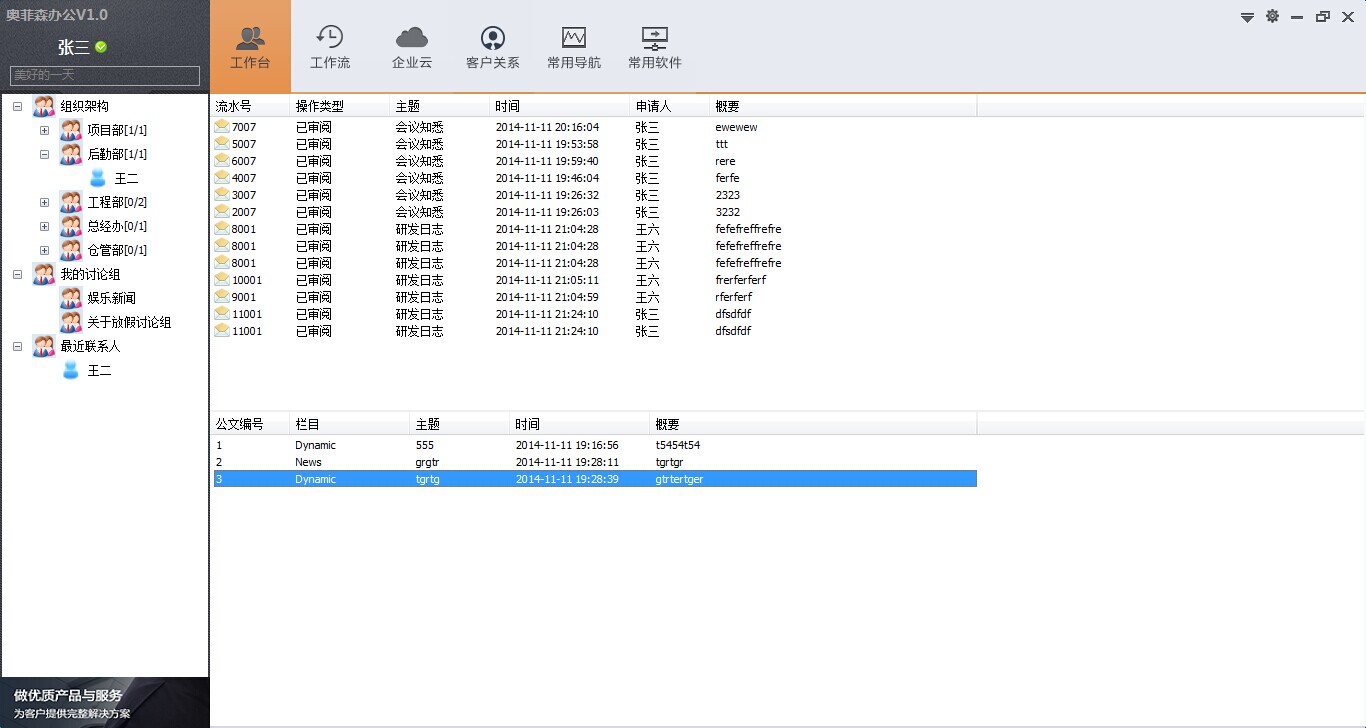The height and width of the screenshot is (728, 1366).
Task: Collapse the 最近联系人 node
Action: point(17,346)
